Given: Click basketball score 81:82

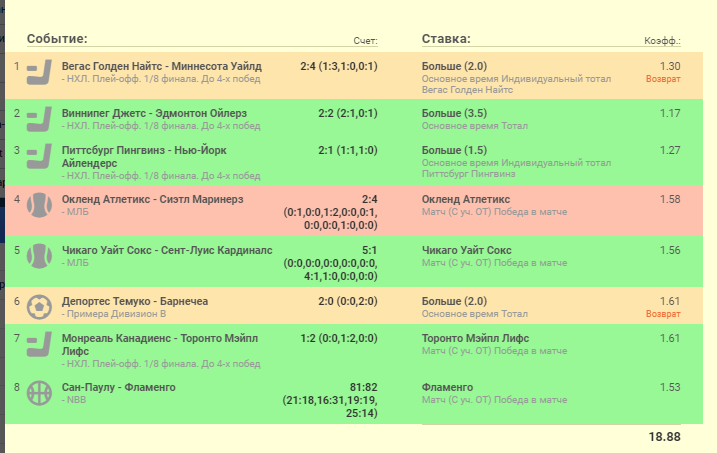Looking at the screenshot, I should tap(364, 387).
